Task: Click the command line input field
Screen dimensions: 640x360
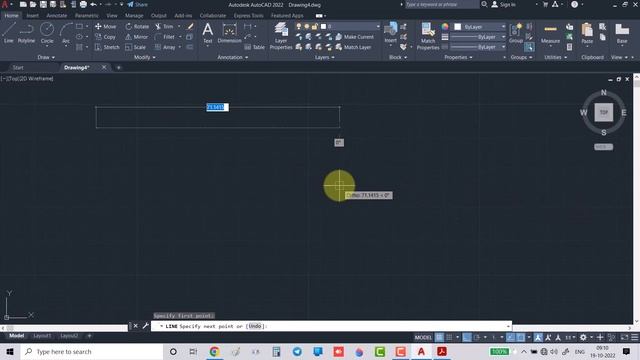Action: pyautogui.click(x=331, y=326)
